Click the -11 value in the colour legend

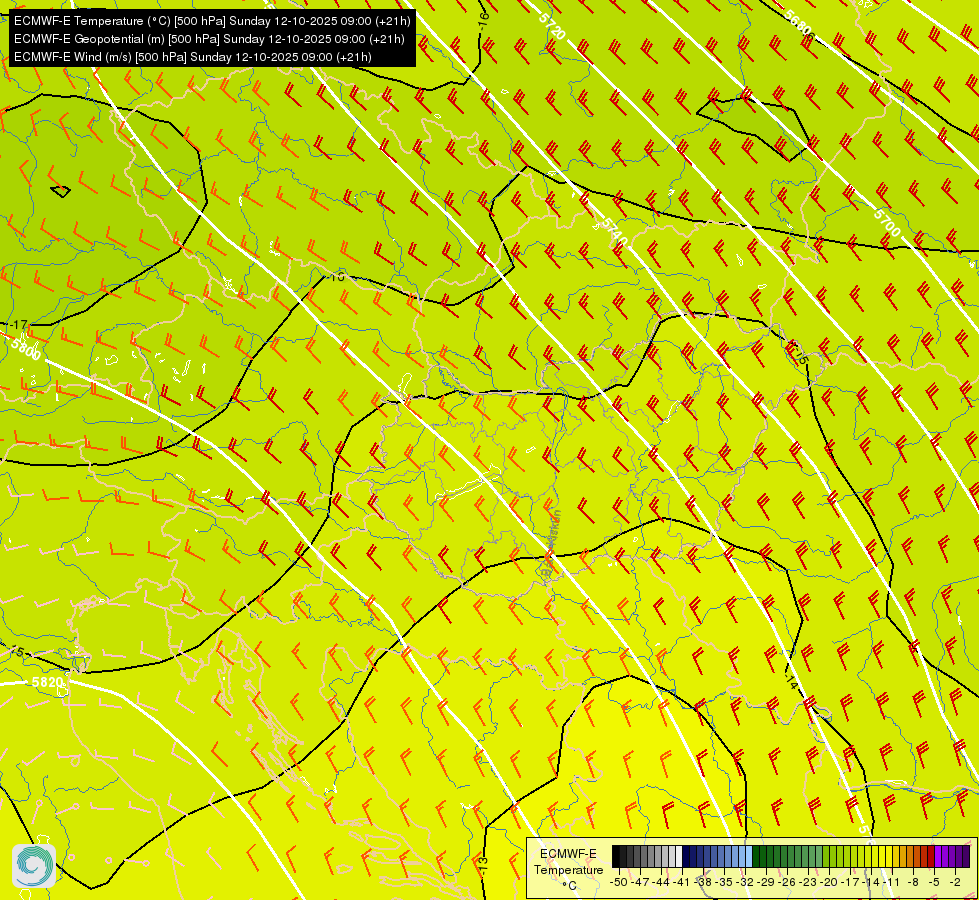892,883
